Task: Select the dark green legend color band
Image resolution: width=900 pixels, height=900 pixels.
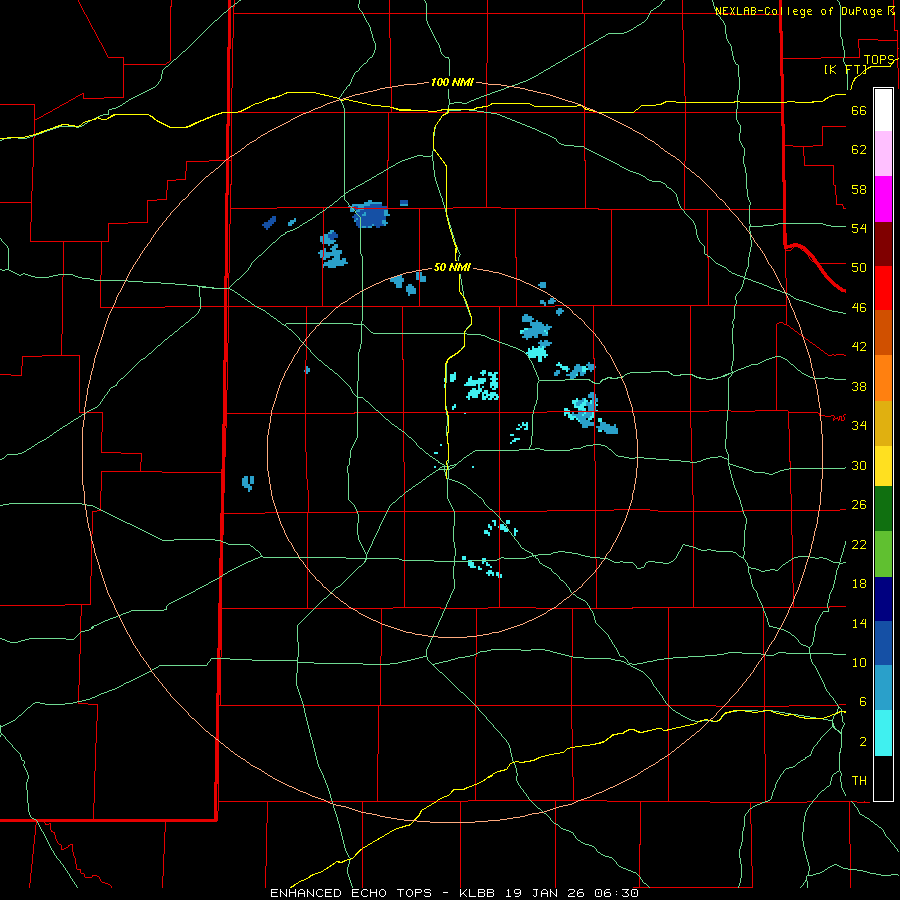Action: (883, 509)
